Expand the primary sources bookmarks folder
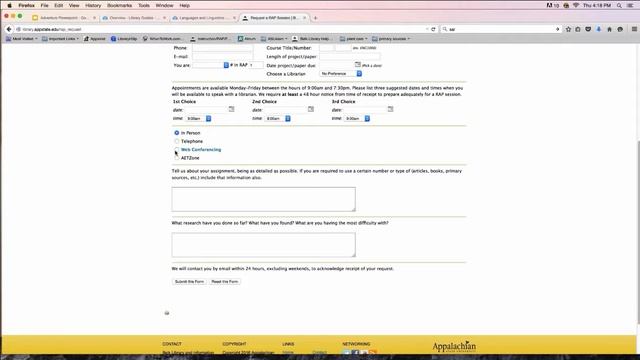This screenshot has height=360, width=640. pos(391,39)
